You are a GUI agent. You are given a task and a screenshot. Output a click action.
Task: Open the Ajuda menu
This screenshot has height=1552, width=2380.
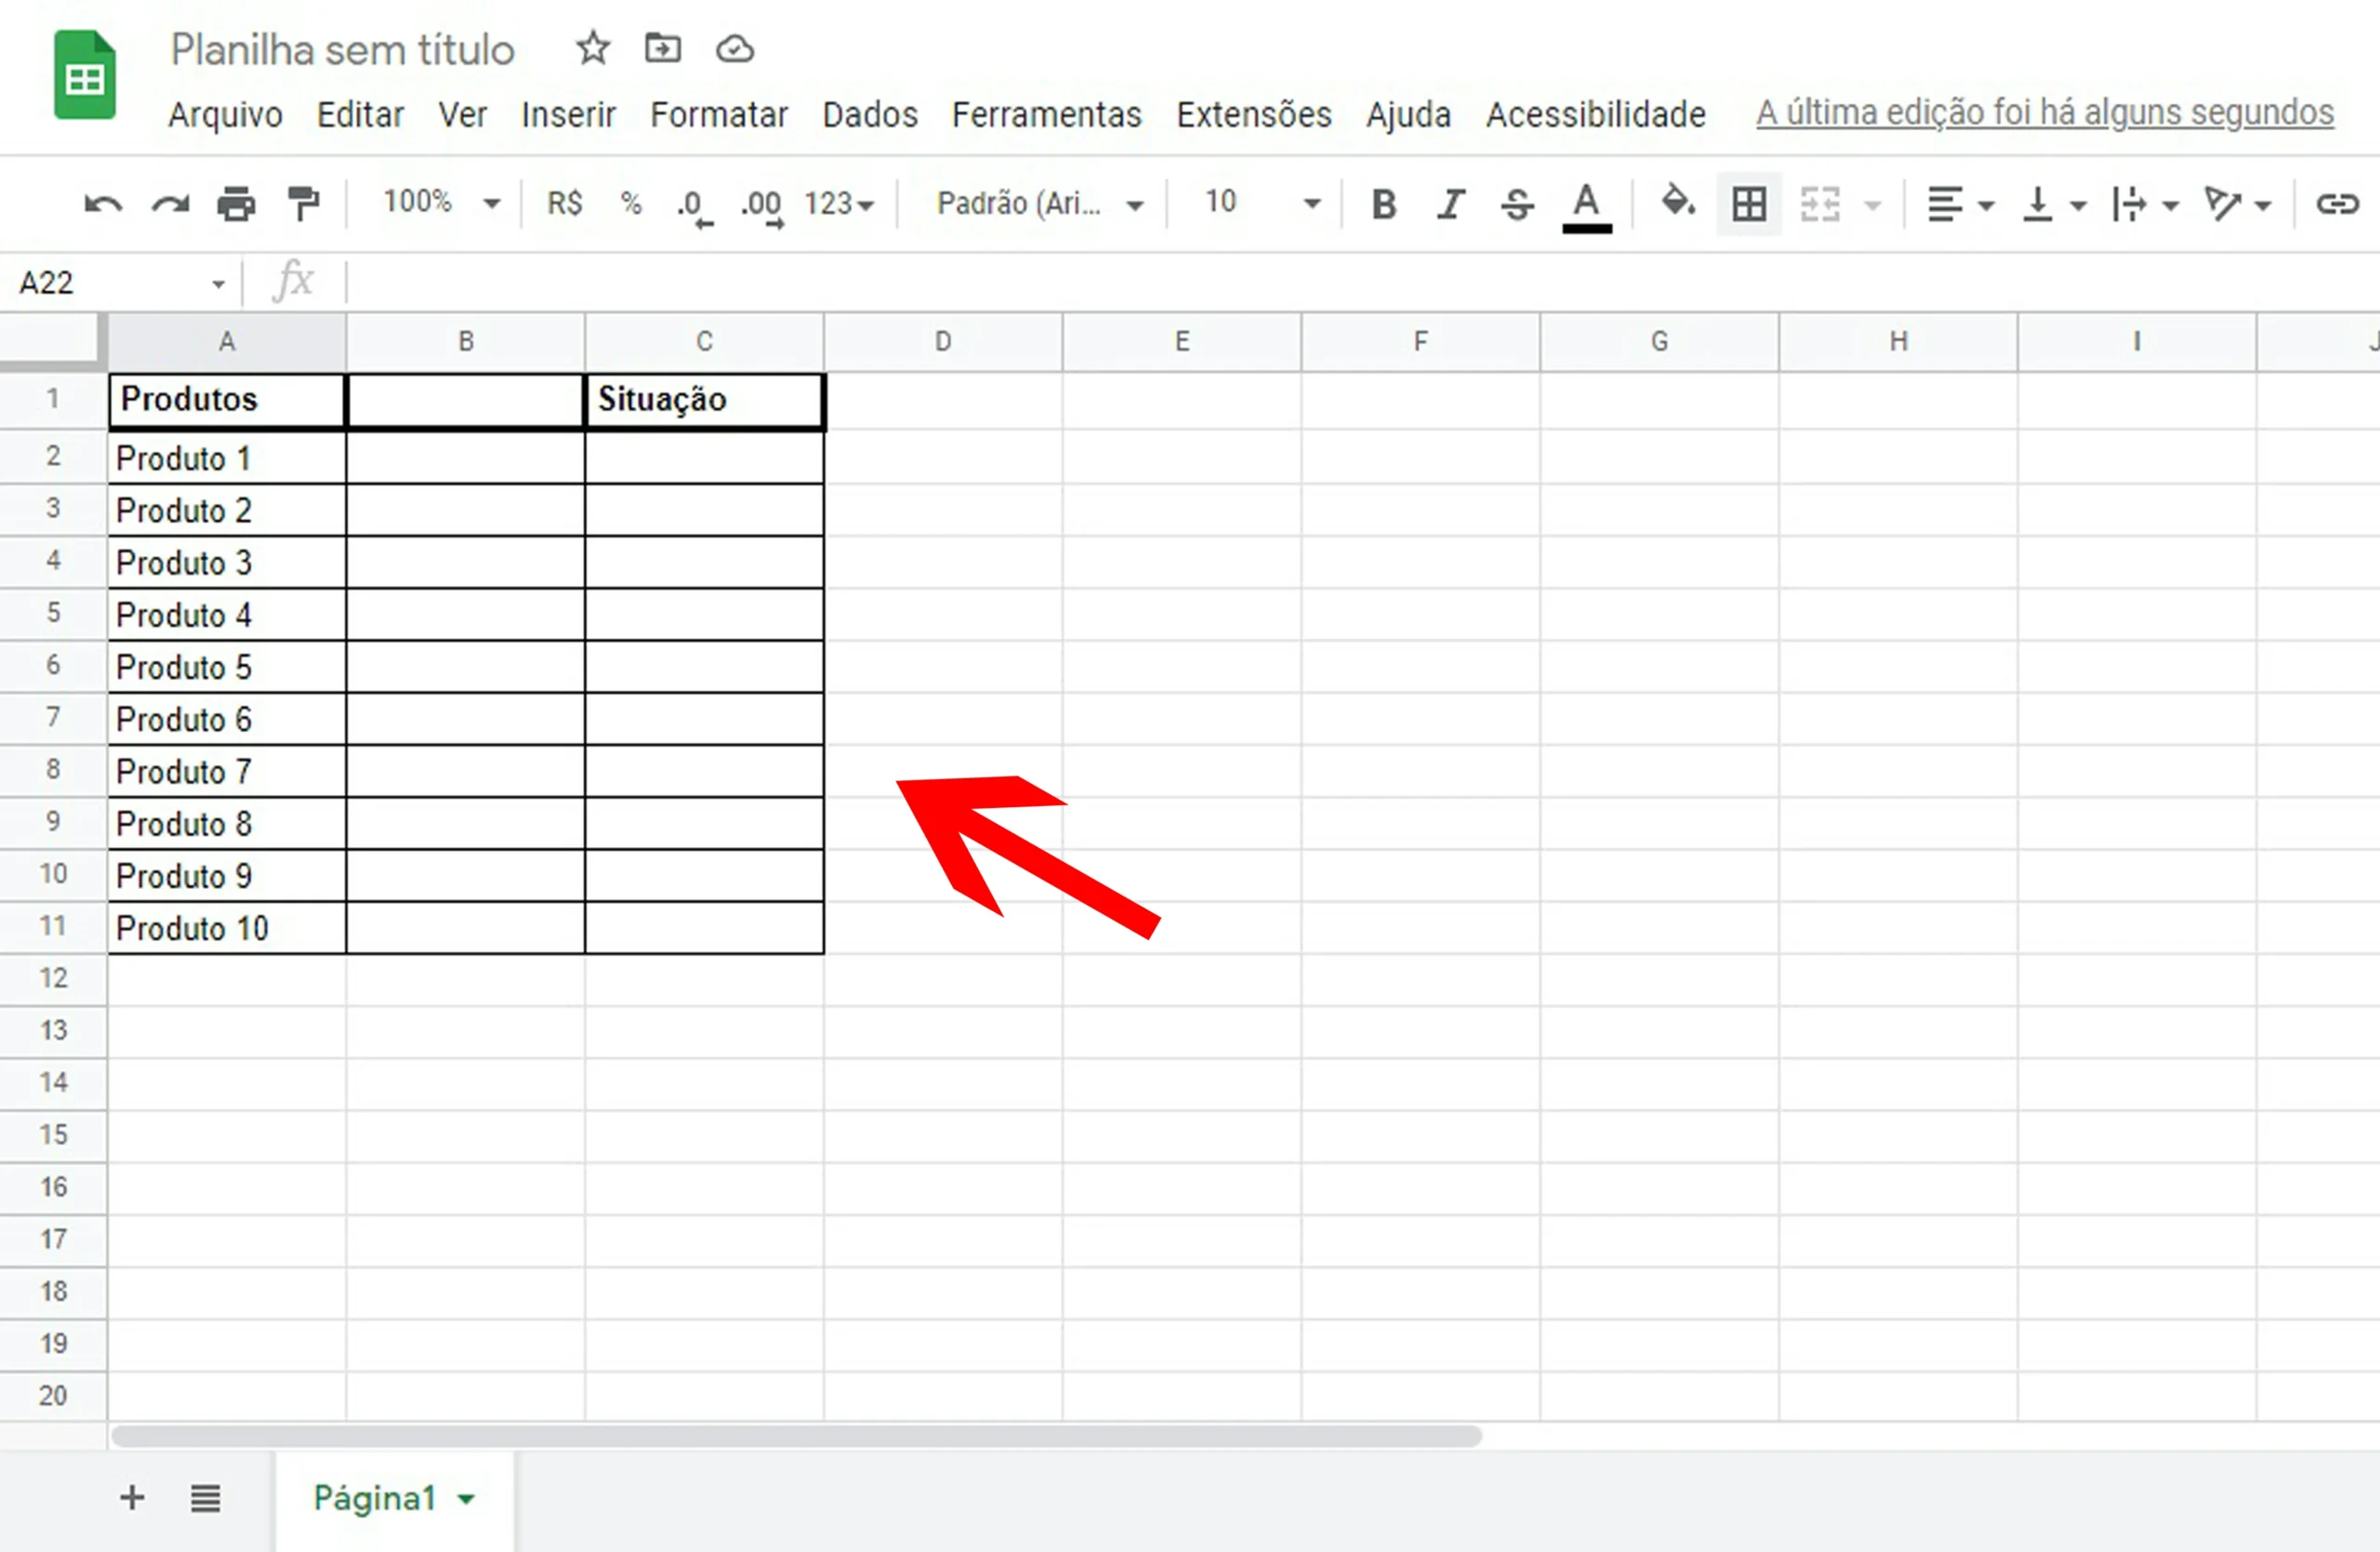(x=1408, y=115)
